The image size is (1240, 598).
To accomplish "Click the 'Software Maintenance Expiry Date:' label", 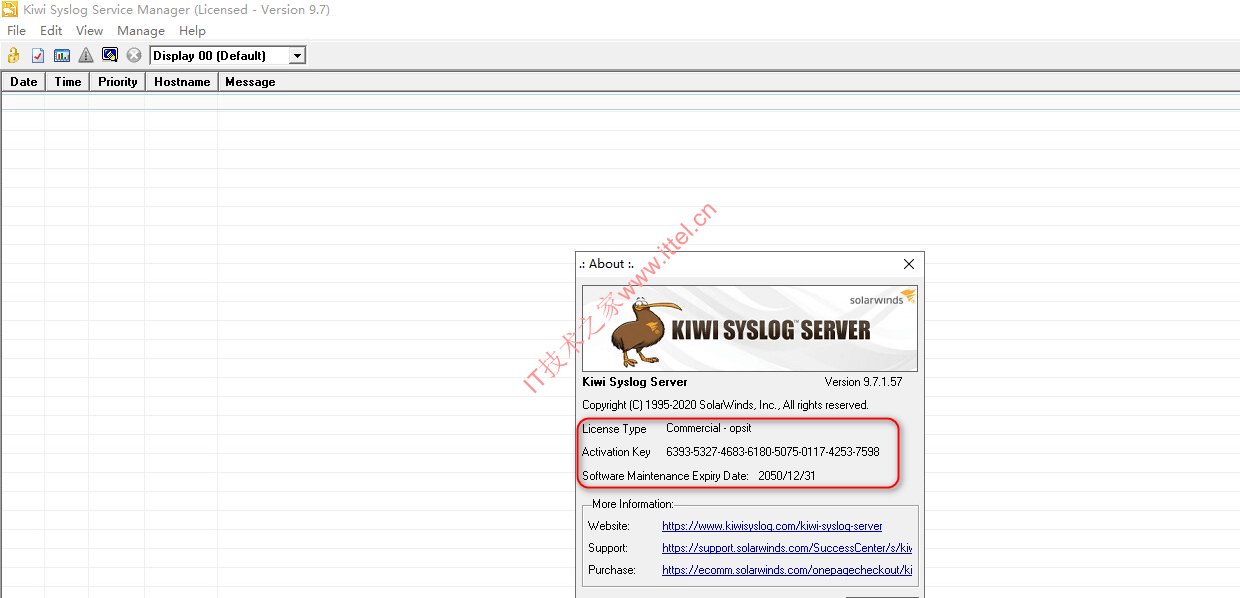I will [x=665, y=476].
